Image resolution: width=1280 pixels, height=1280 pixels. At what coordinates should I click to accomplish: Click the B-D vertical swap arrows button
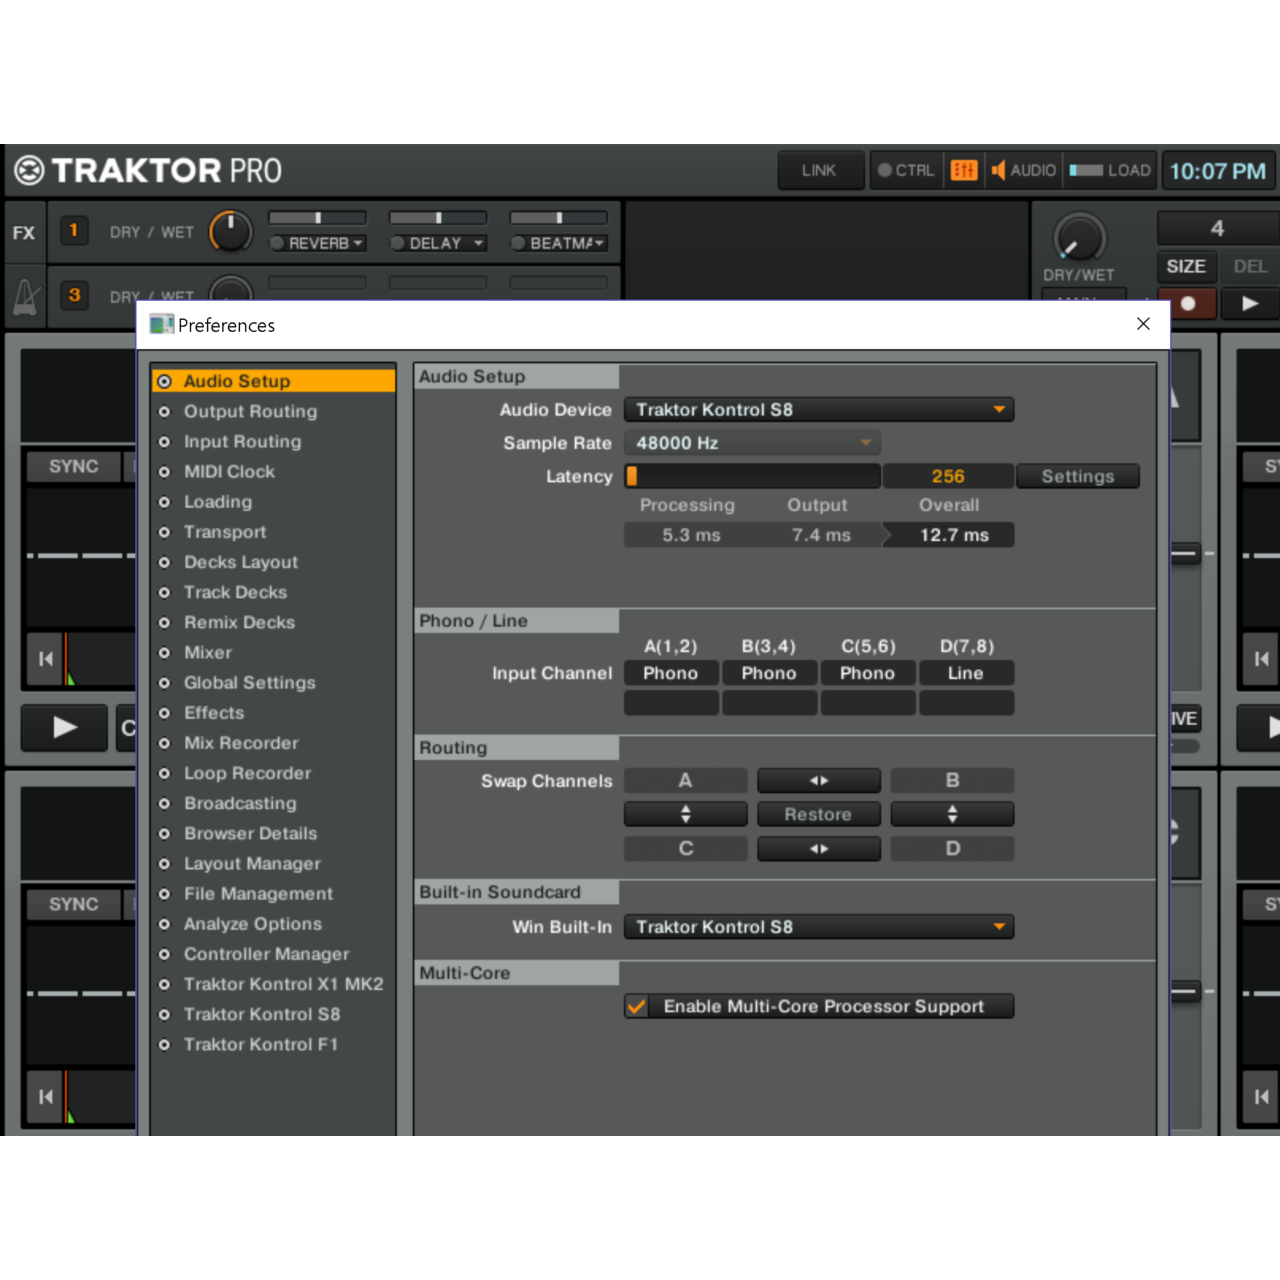tap(952, 814)
